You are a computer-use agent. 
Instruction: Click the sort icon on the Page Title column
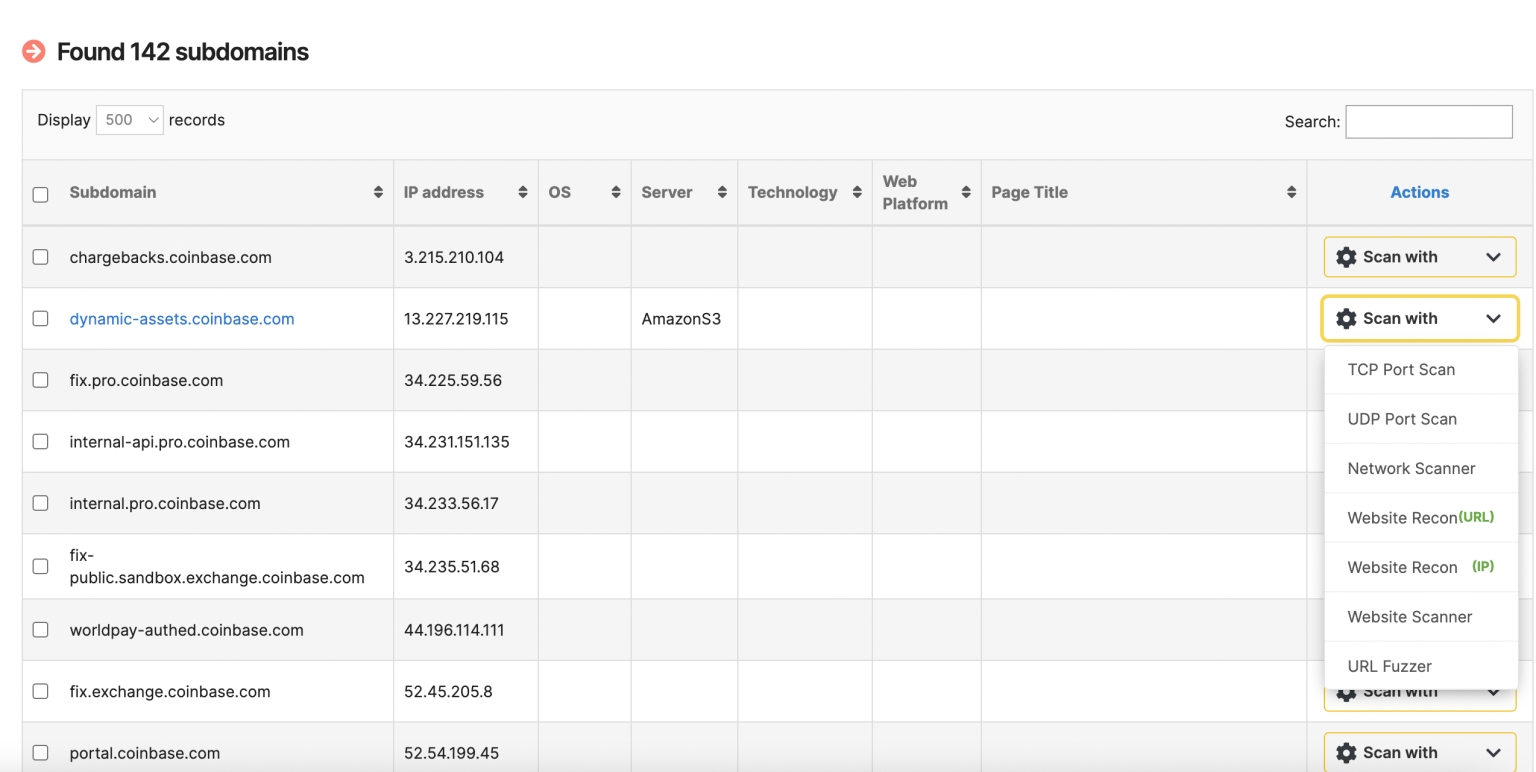[1291, 192]
